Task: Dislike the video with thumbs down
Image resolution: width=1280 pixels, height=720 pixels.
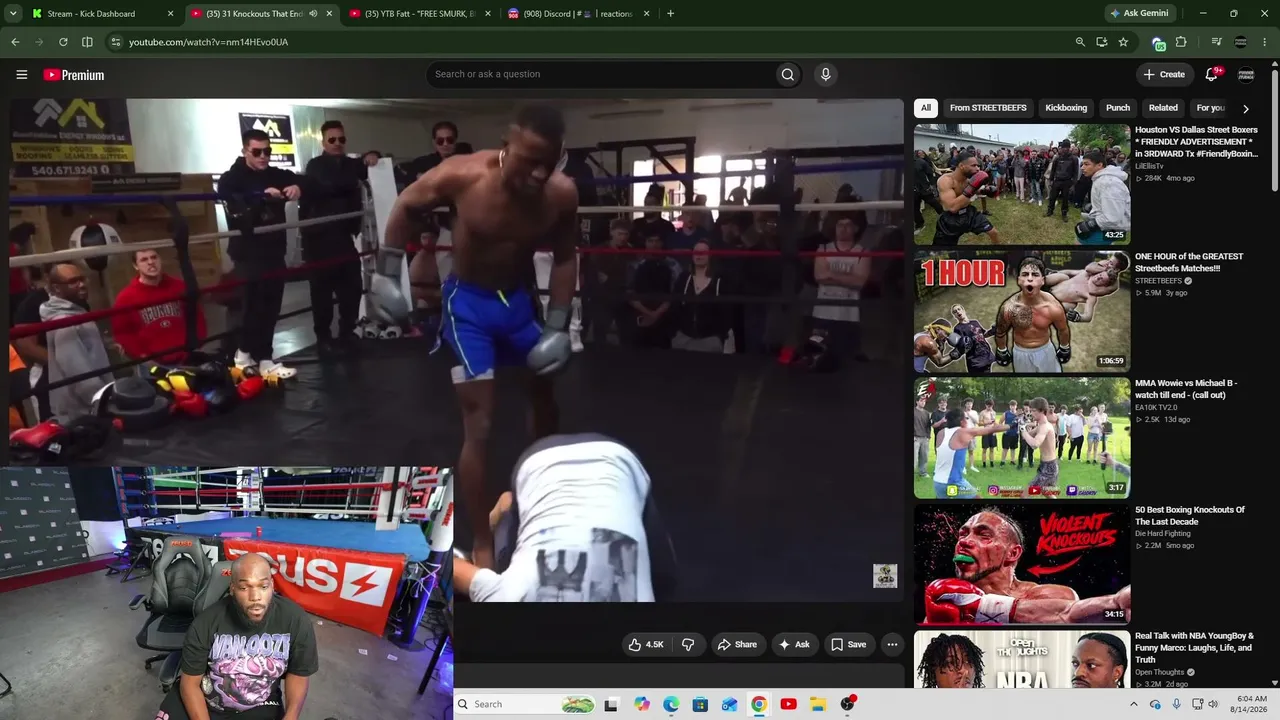Action: pyautogui.click(x=688, y=645)
